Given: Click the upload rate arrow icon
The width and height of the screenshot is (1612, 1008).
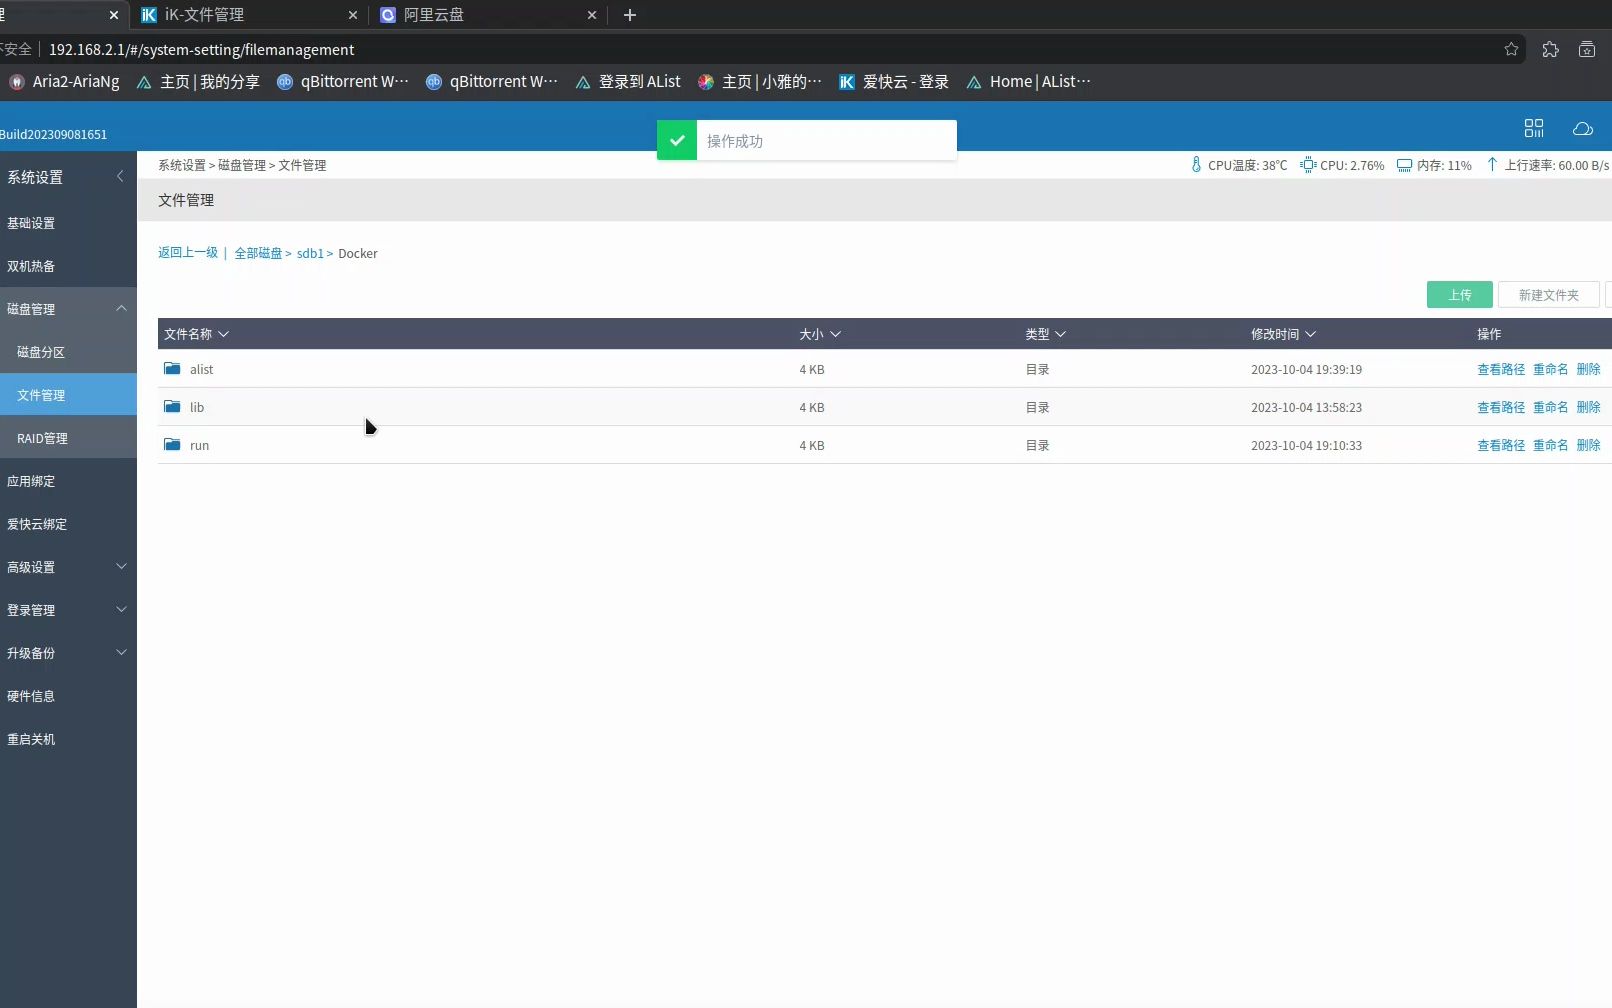Looking at the screenshot, I should [x=1492, y=165].
